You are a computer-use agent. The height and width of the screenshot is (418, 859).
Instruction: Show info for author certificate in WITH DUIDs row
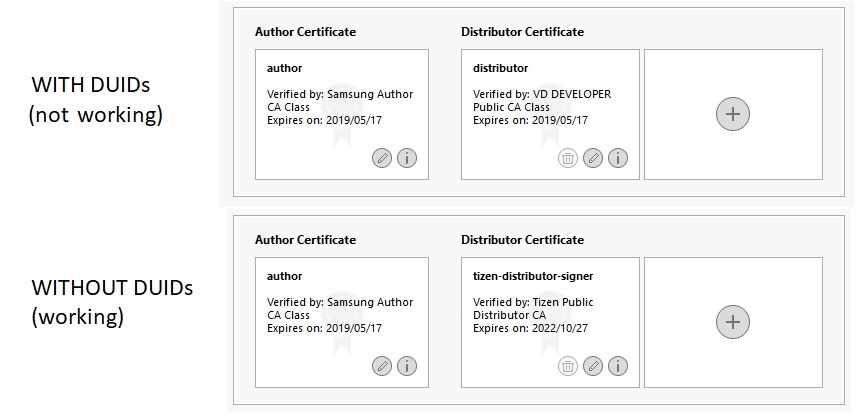tap(407, 158)
